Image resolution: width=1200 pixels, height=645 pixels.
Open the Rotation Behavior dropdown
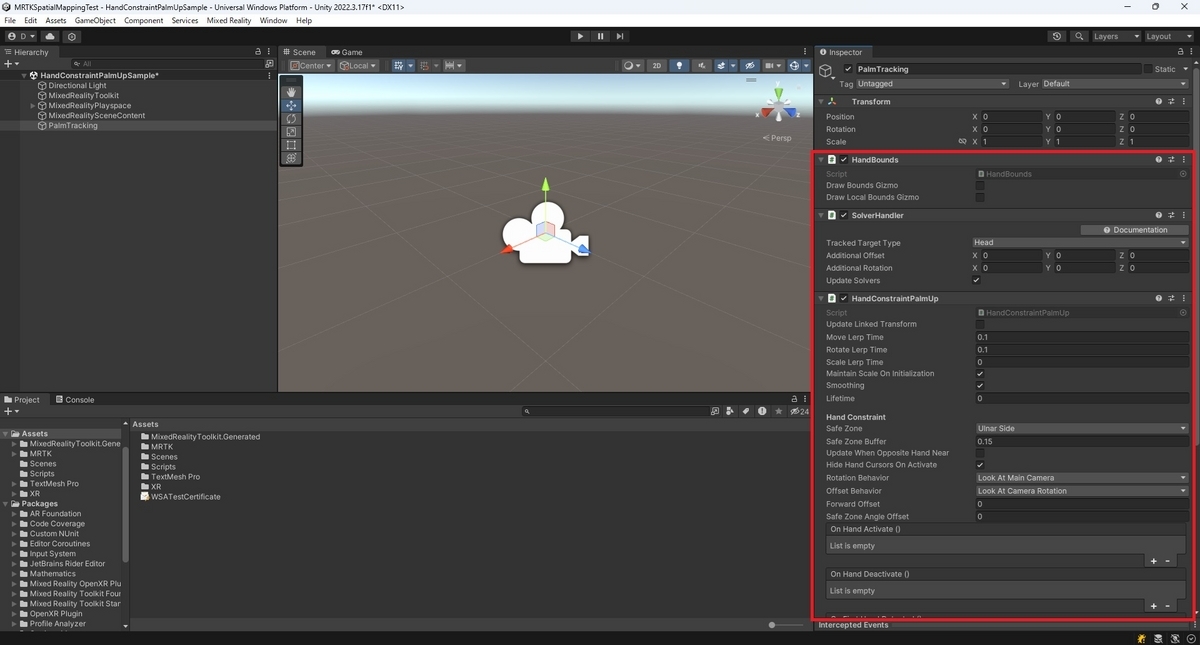pyautogui.click(x=1082, y=478)
